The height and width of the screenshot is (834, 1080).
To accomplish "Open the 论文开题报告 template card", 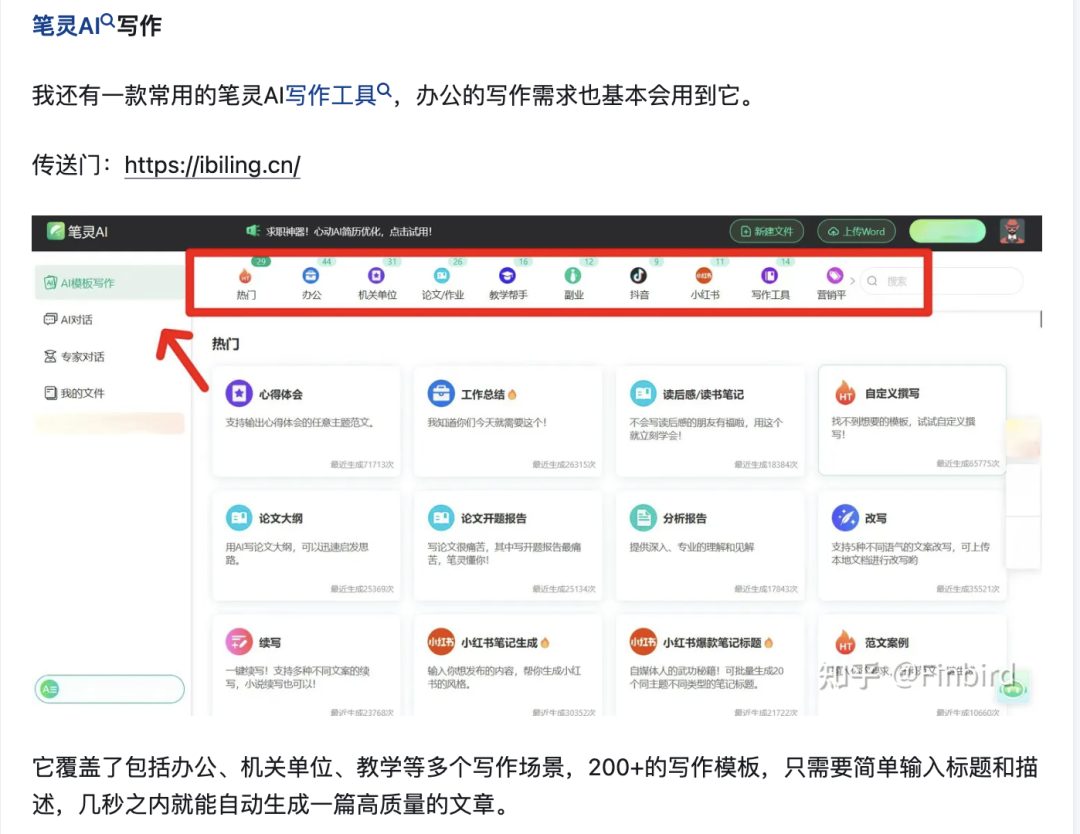I will click(508, 545).
